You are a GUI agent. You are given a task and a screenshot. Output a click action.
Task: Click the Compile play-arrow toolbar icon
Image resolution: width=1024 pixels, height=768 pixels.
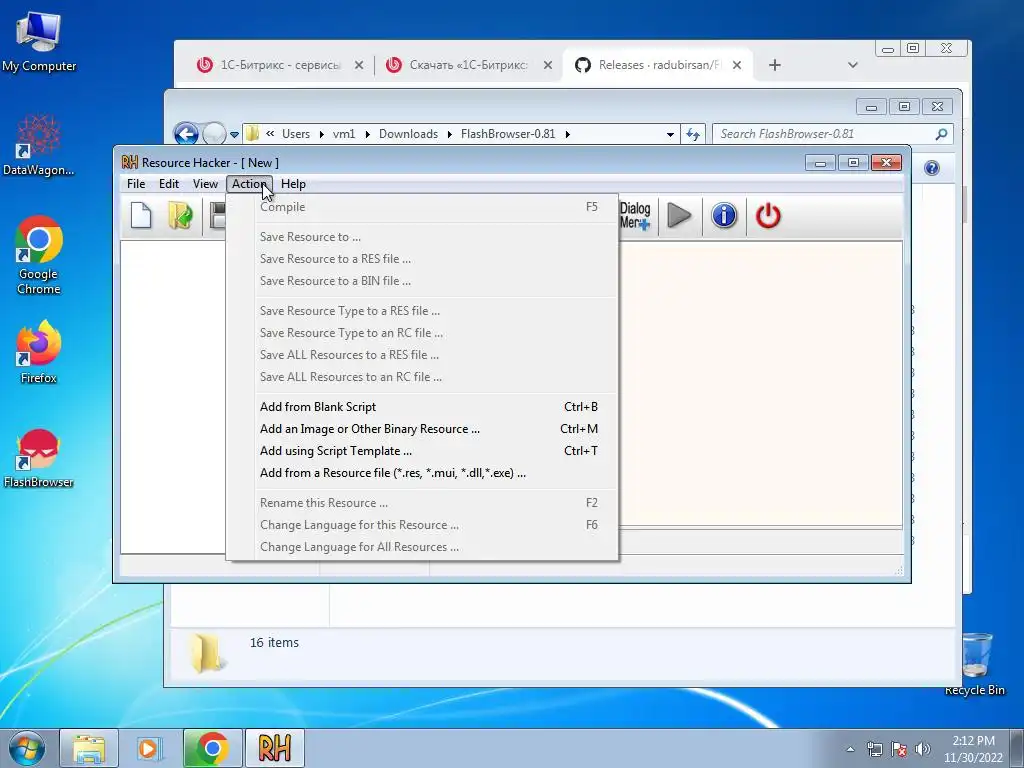679,216
